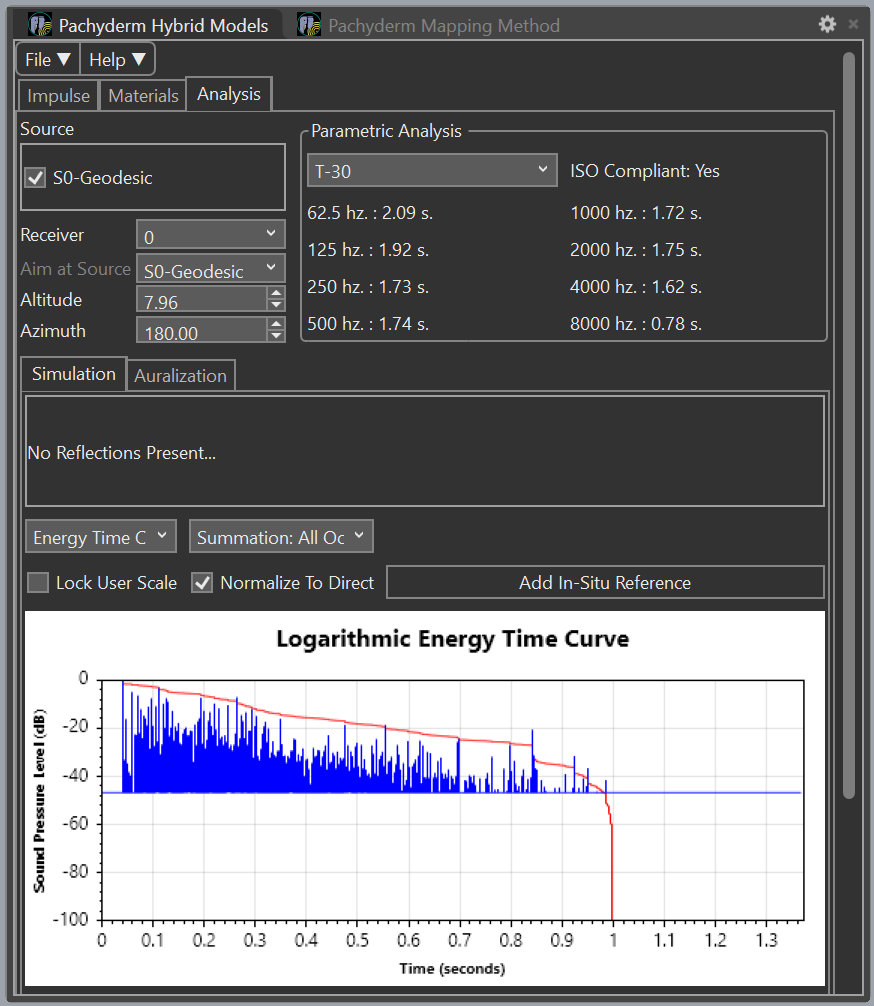Click the Pachyderm Hybrid Models elephant icon
874x1006 pixels.
click(39, 25)
